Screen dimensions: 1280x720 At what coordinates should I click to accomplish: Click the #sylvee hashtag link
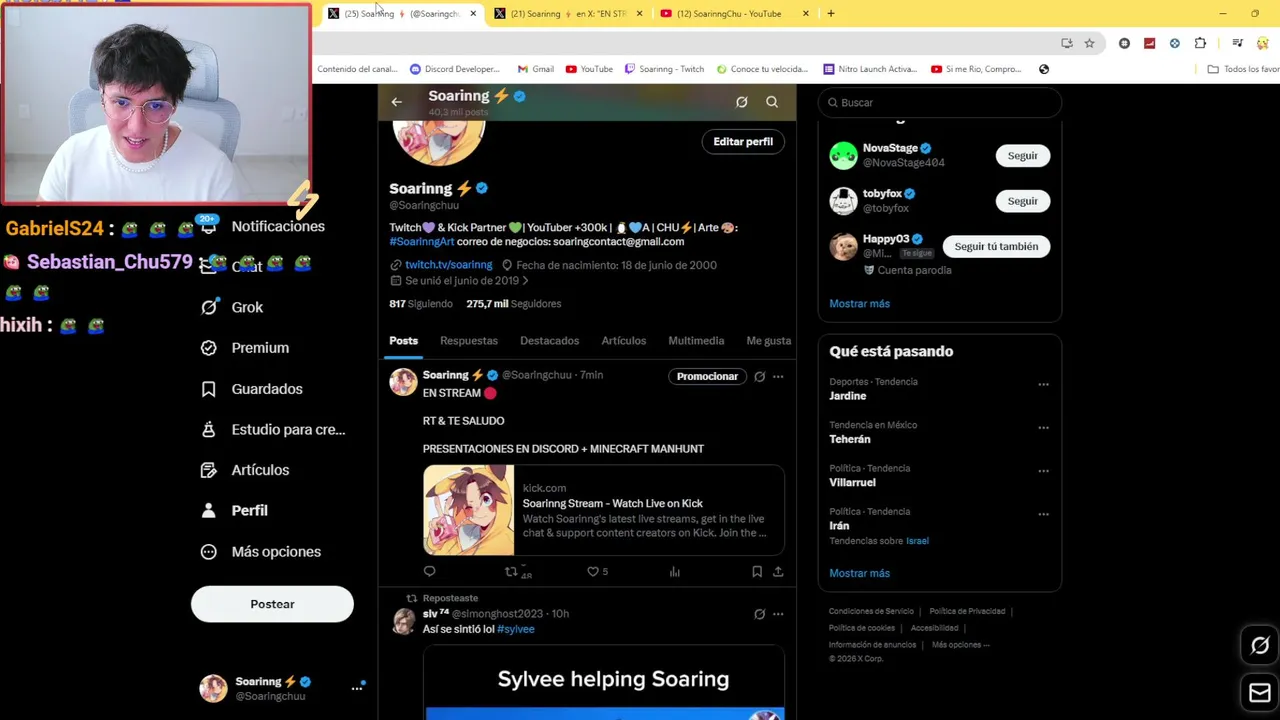[x=516, y=629]
